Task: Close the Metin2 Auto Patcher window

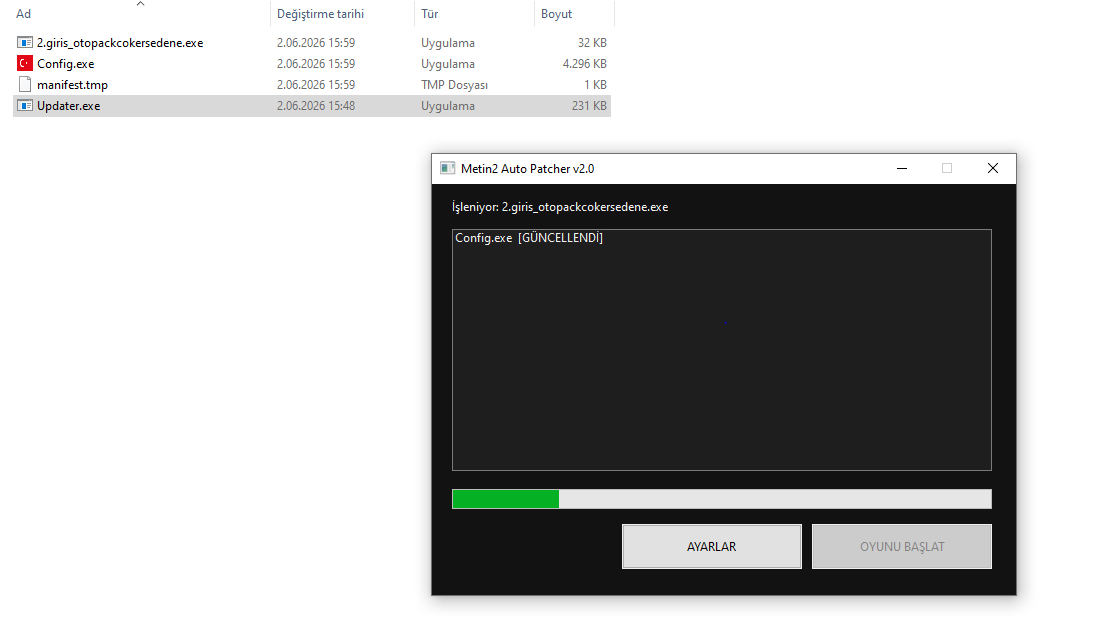Action: pos(993,168)
